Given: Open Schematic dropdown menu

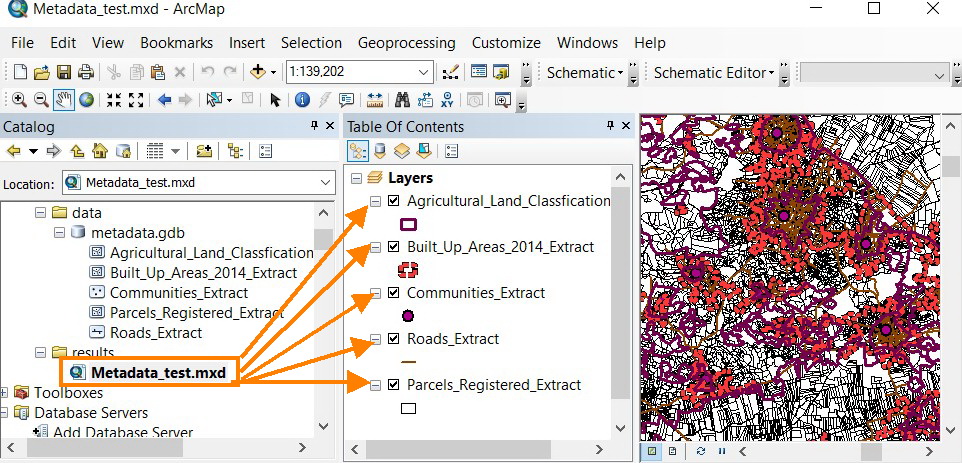Looking at the screenshot, I should [585, 72].
